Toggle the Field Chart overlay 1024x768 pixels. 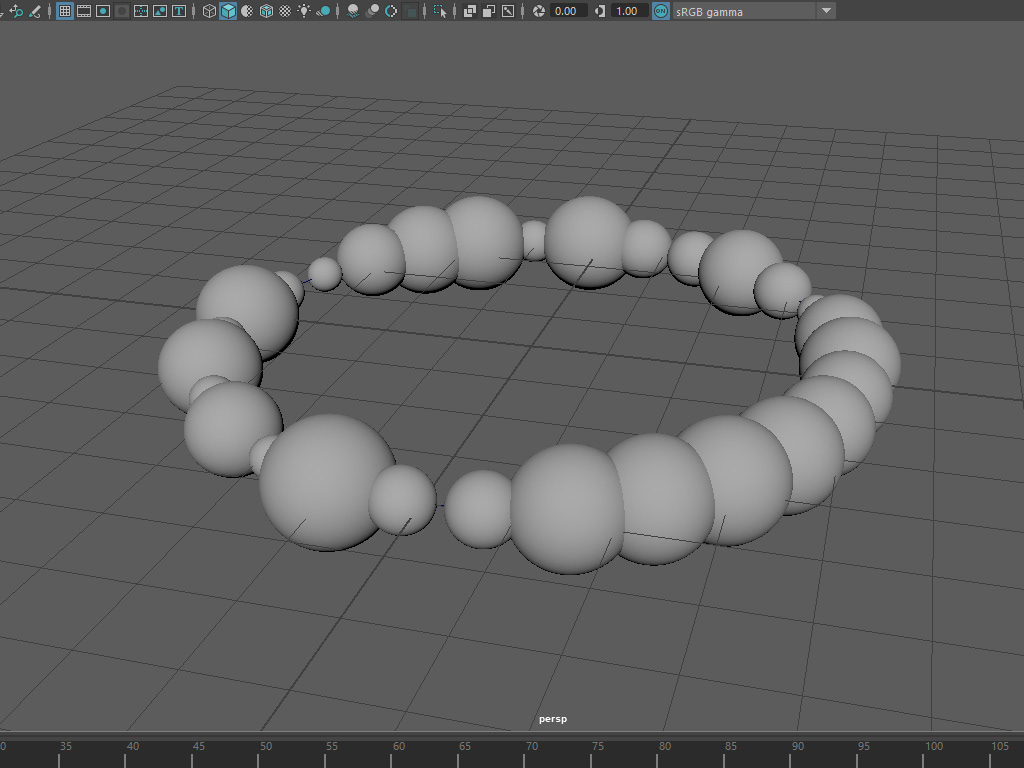140,11
